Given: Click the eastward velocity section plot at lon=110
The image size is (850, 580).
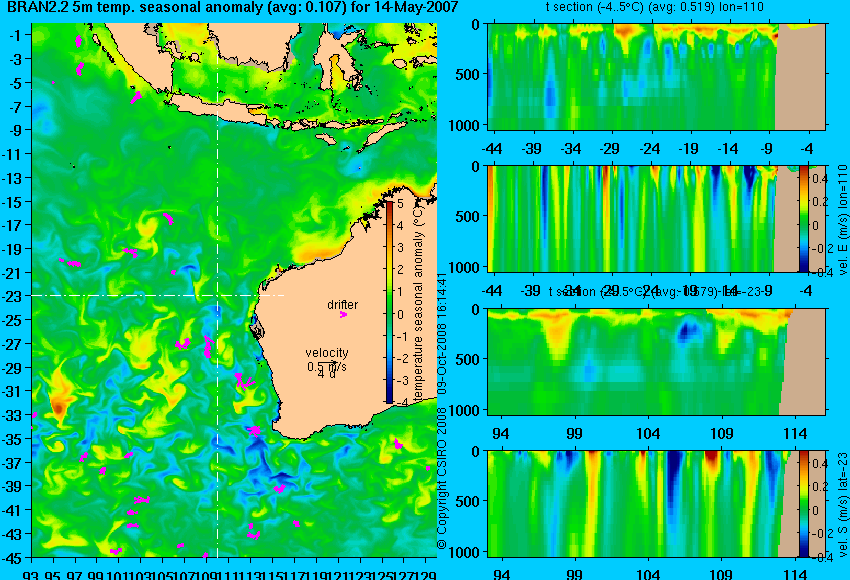Looking at the screenshot, I should [657, 218].
